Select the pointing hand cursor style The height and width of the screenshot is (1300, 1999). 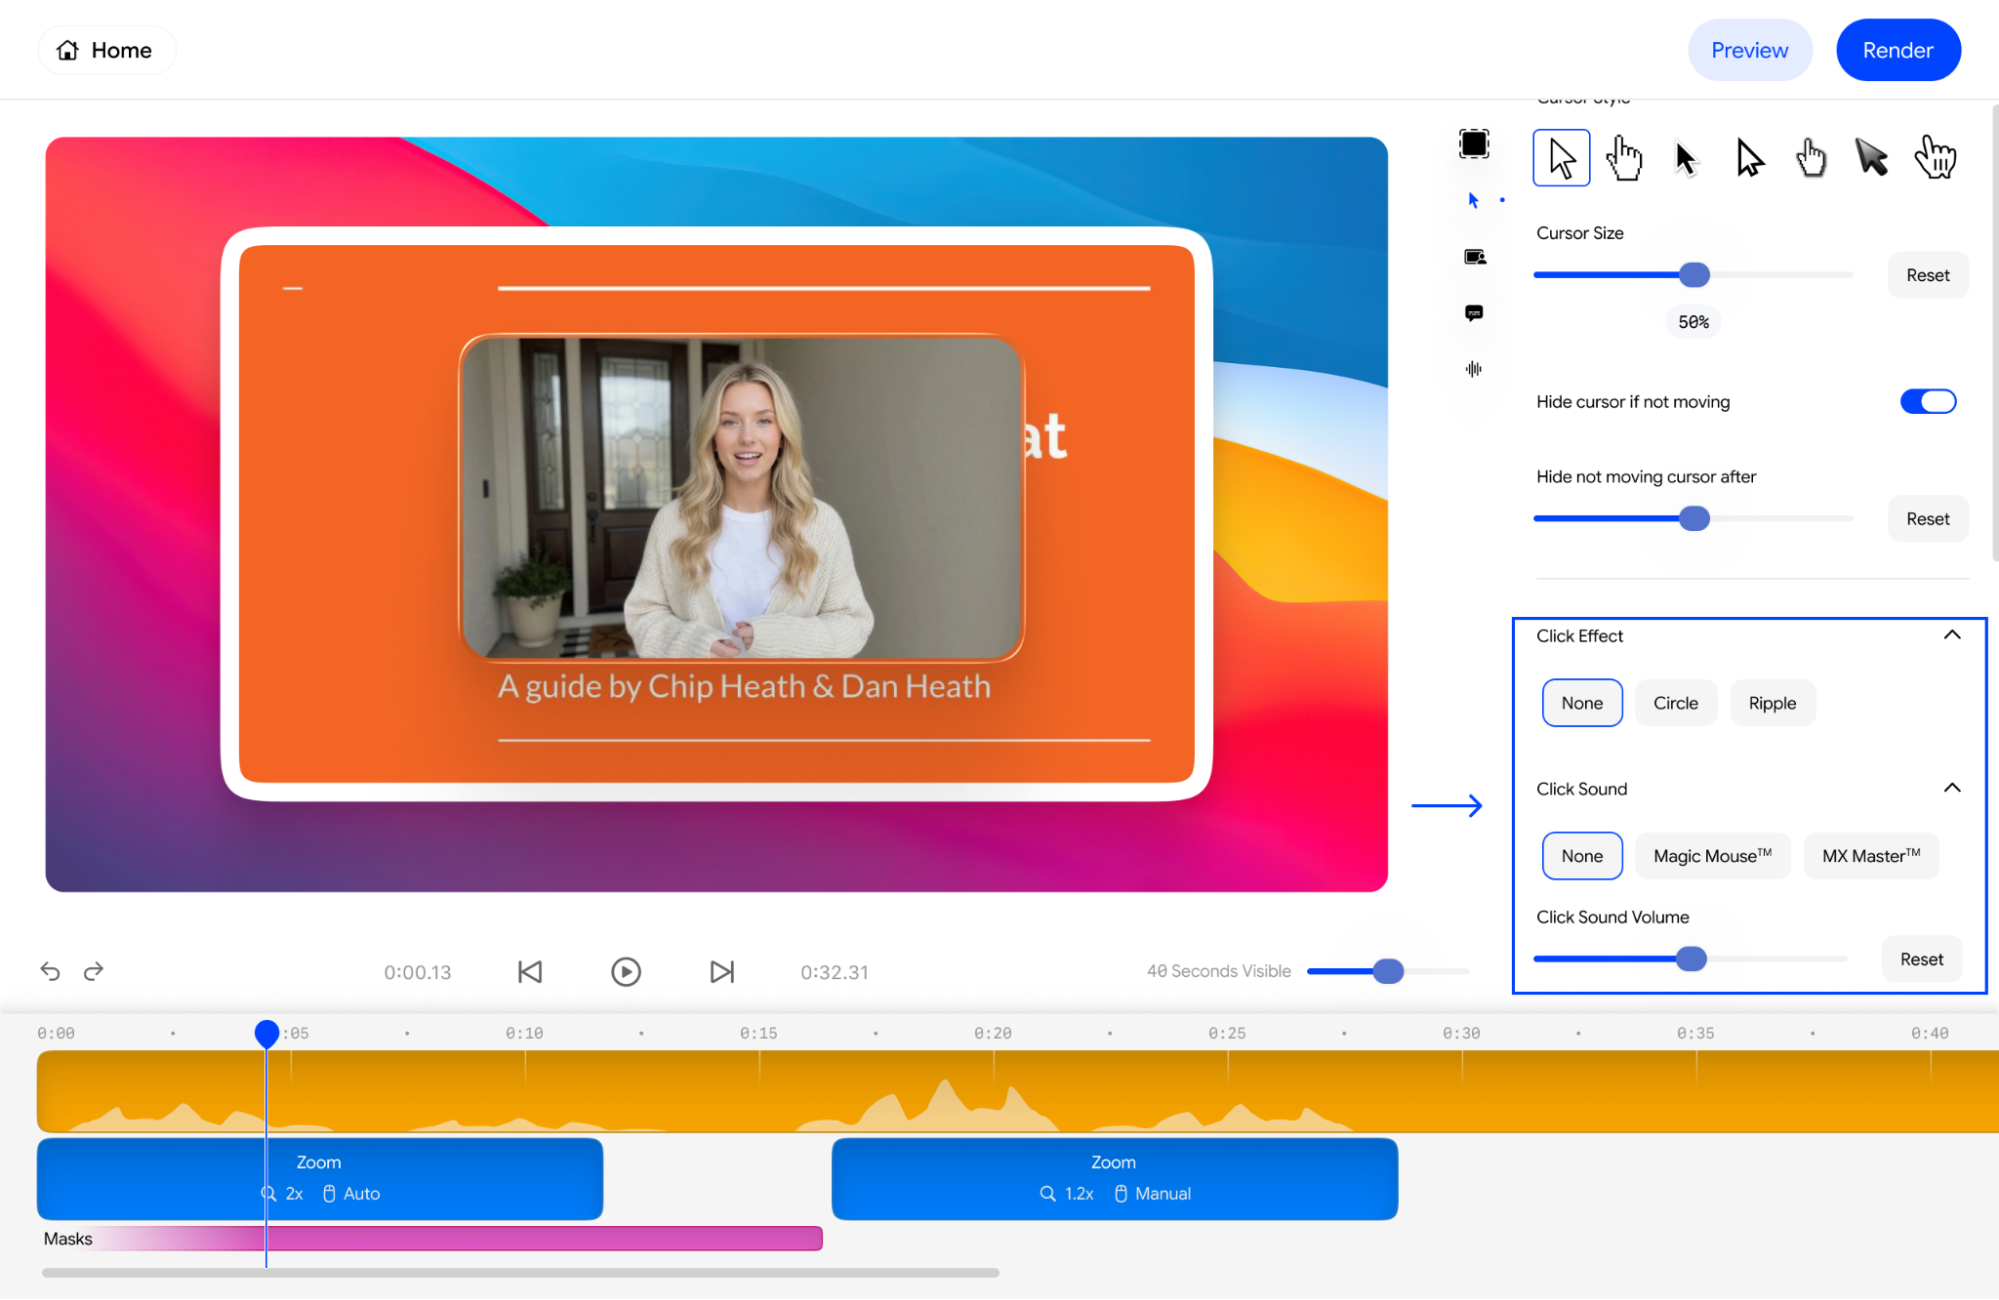pyautogui.click(x=1624, y=158)
